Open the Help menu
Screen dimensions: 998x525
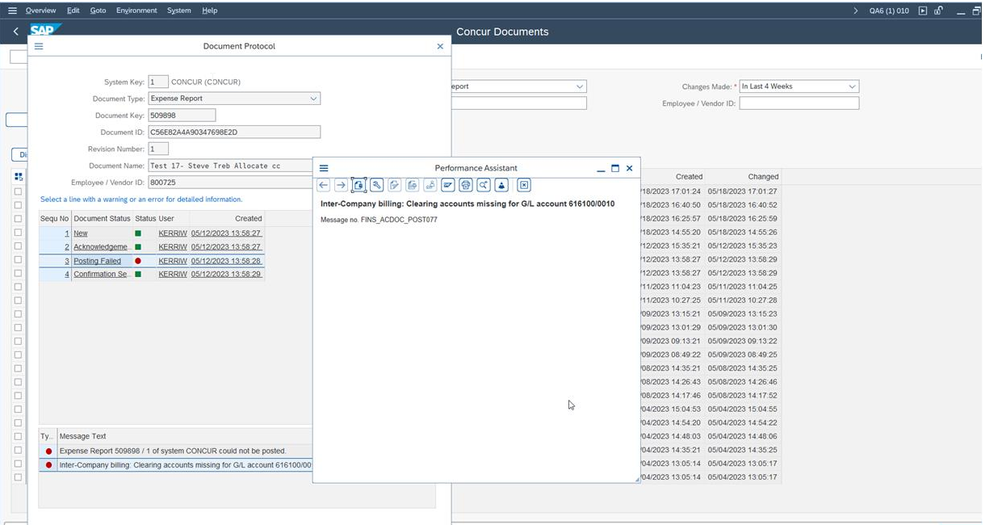click(209, 10)
